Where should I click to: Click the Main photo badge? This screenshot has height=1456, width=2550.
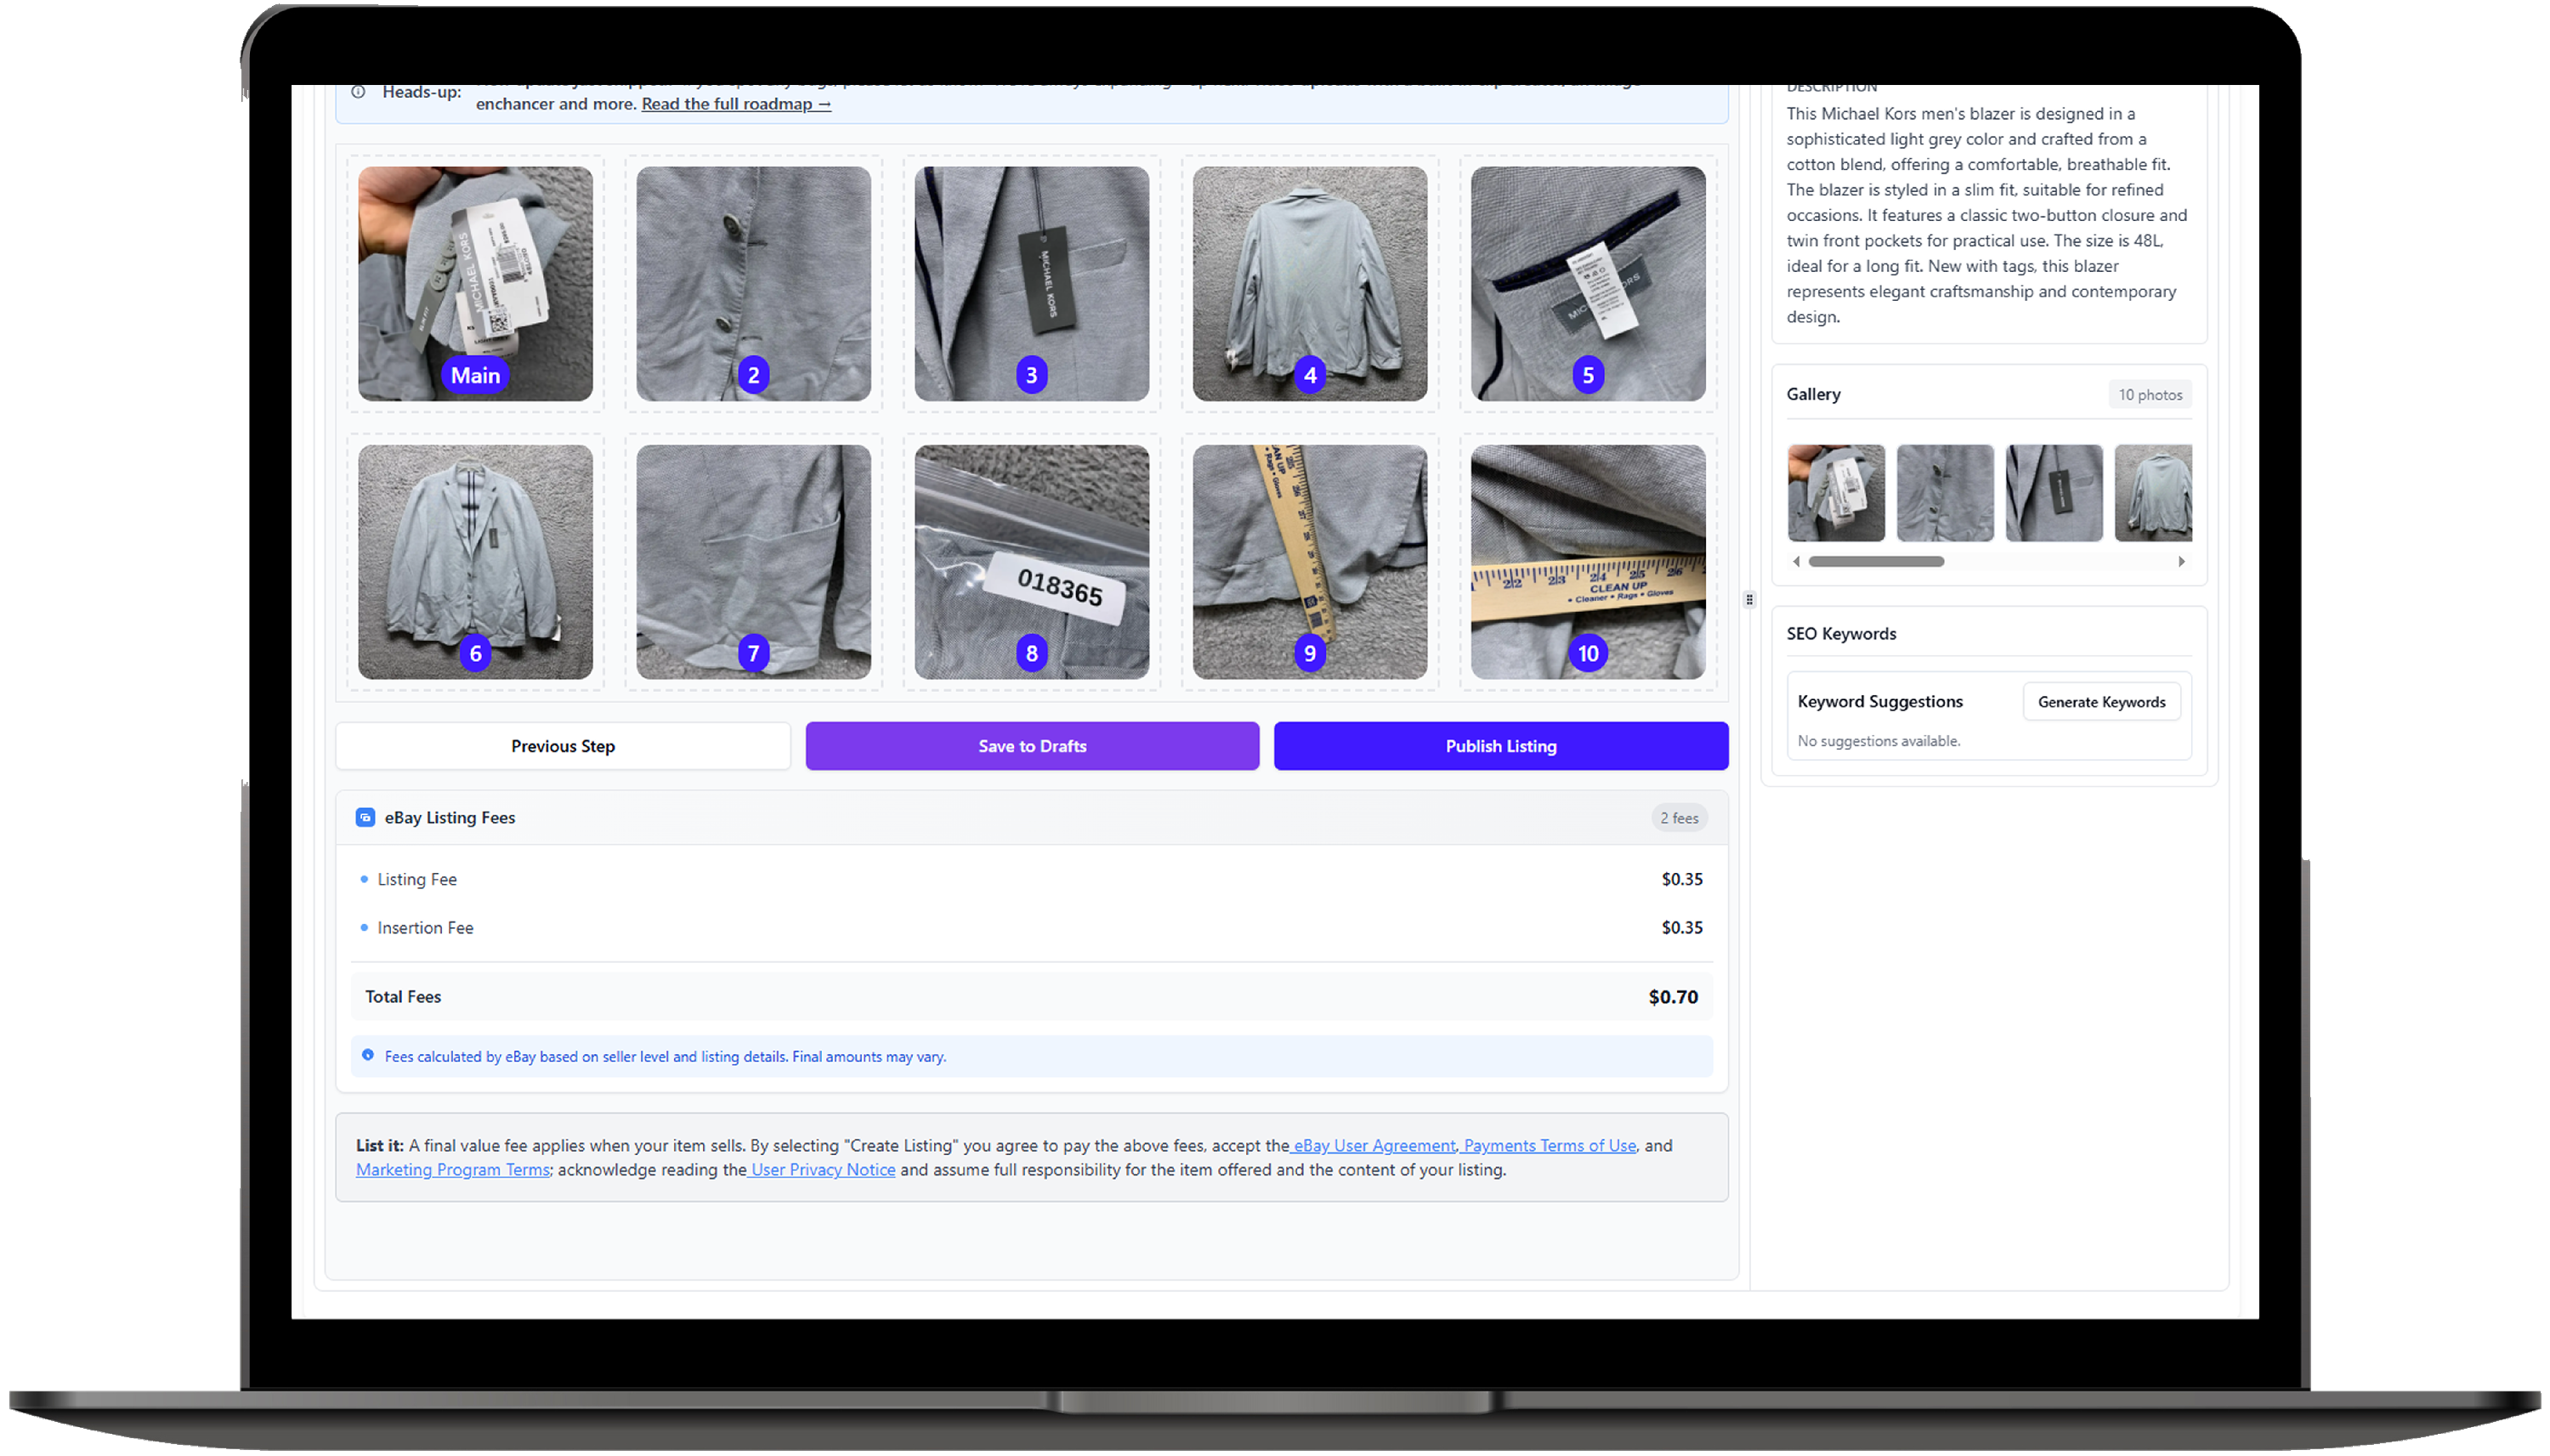(475, 375)
